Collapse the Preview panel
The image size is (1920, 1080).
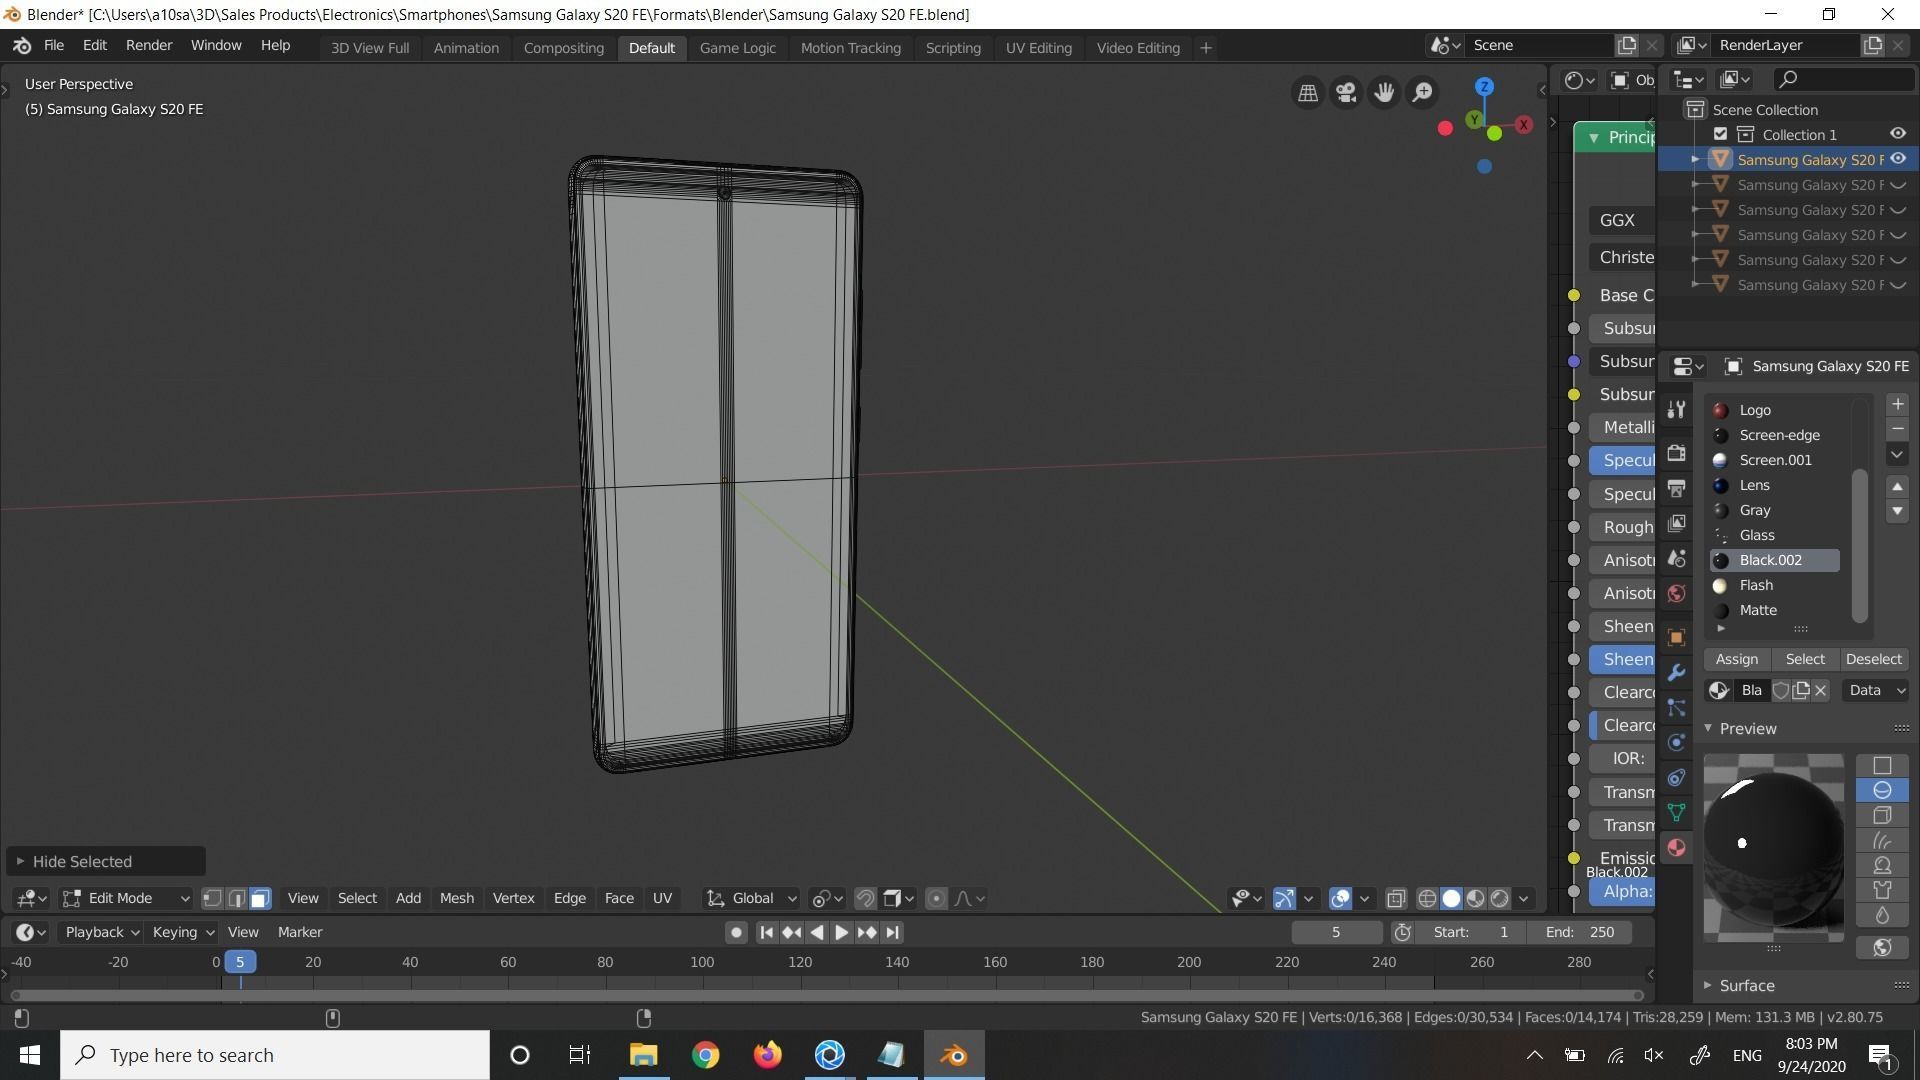pyautogui.click(x=1746, y=728)
